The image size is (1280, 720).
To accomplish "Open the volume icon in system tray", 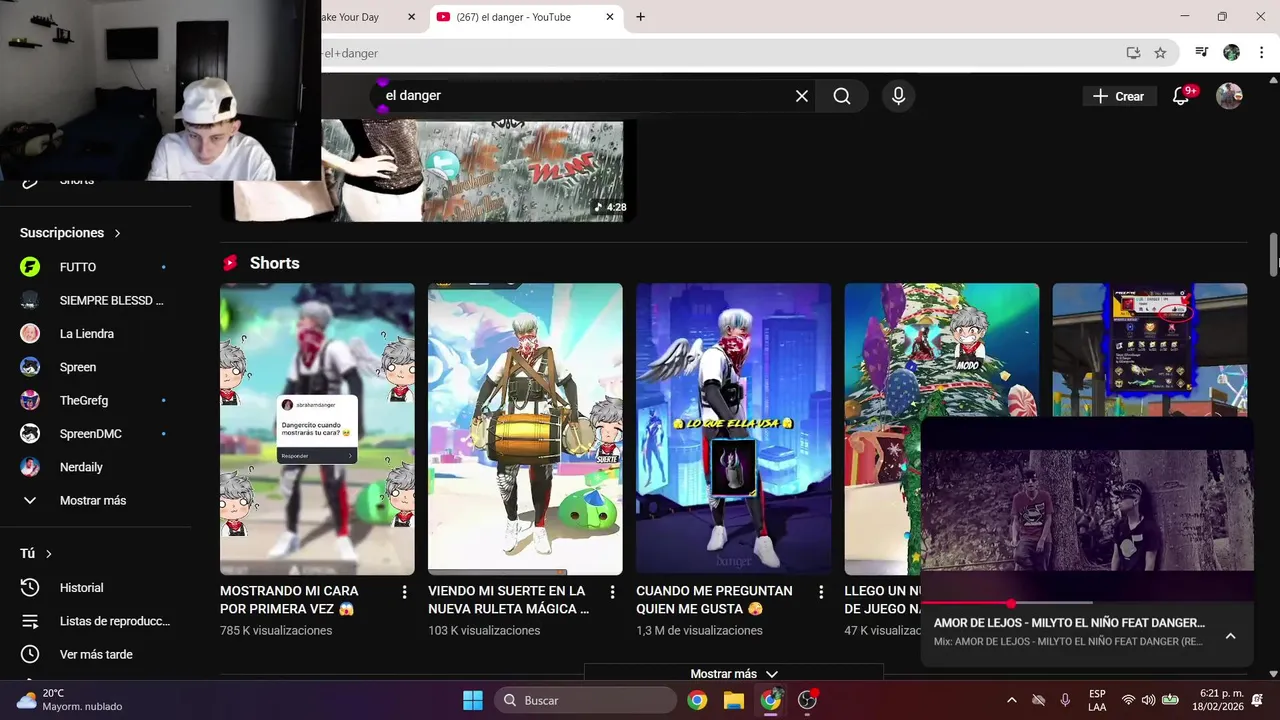I will [1148, 700].
